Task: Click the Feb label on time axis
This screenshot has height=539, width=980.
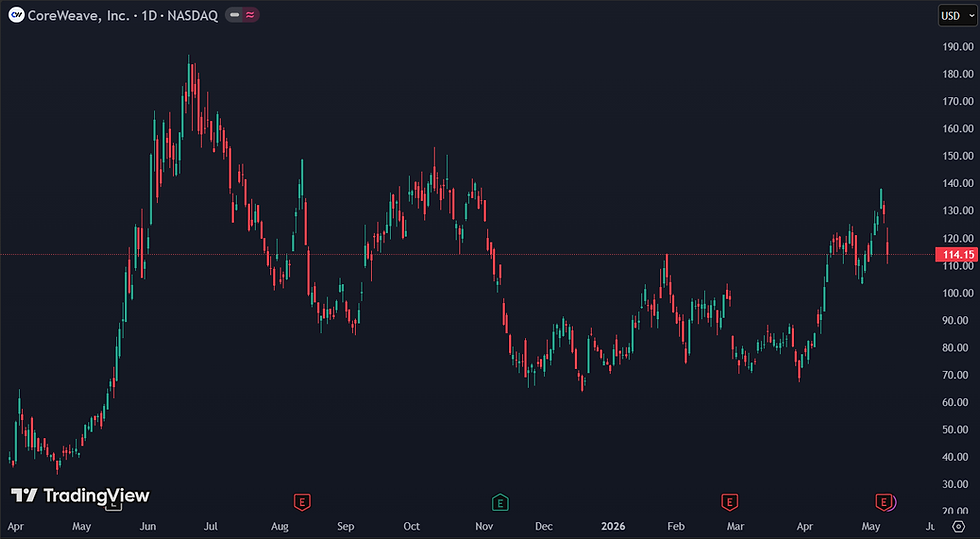Action: (676, 526)
